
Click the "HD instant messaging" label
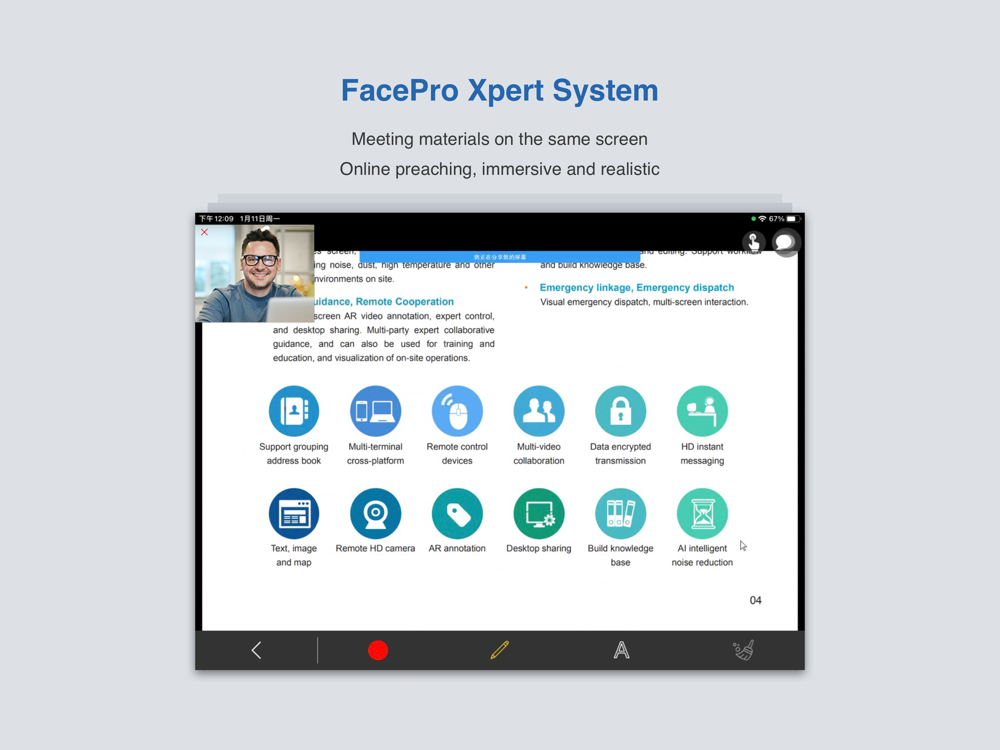tap(702, 453)
